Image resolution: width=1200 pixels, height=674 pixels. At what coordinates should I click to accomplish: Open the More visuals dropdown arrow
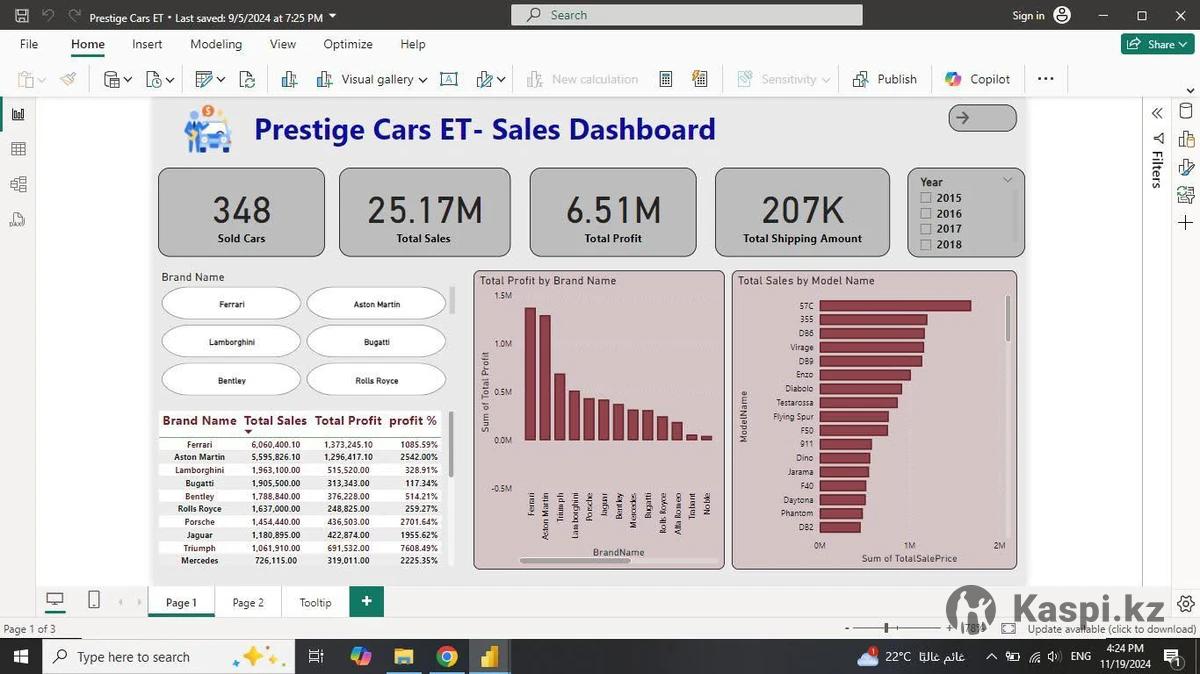point(501,80)
